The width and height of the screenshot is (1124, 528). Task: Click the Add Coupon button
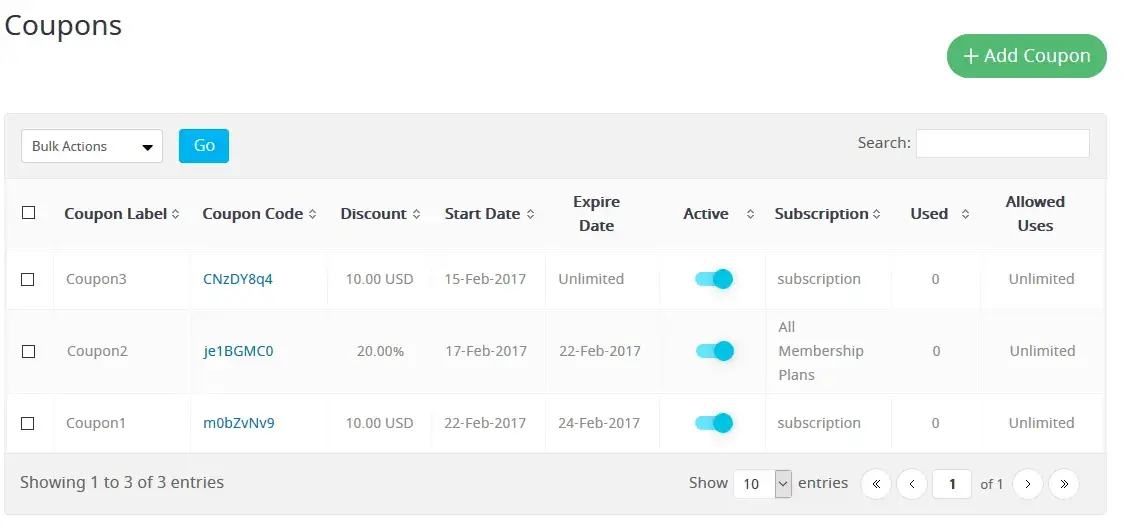coord(1026,56)
